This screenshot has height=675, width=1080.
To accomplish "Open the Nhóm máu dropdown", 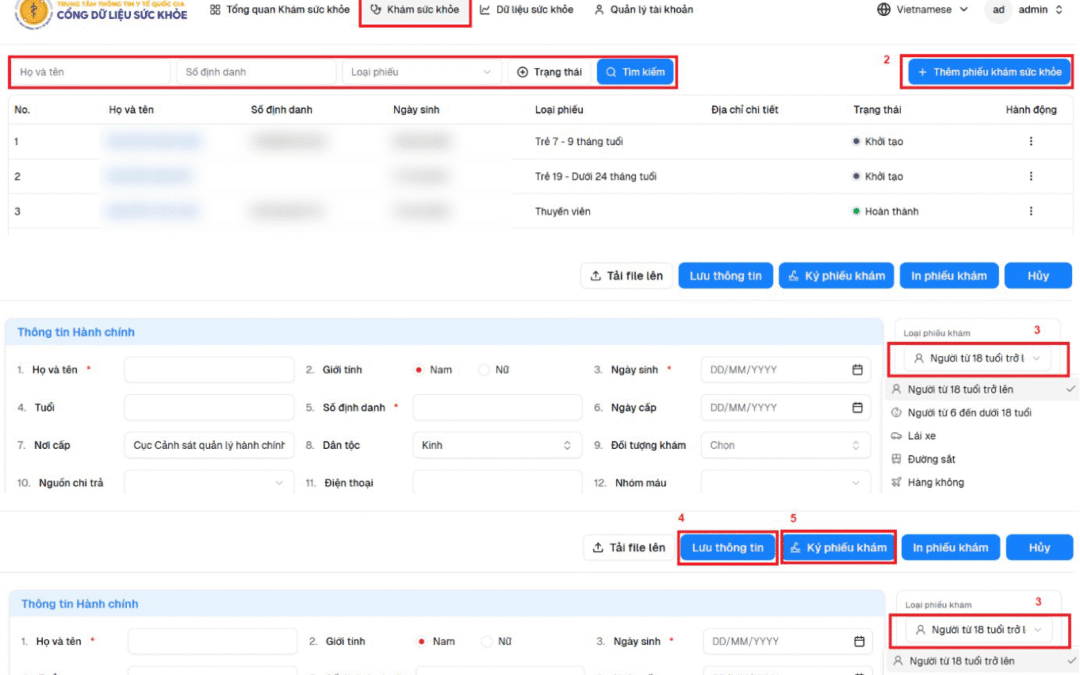I will (785, 483).
